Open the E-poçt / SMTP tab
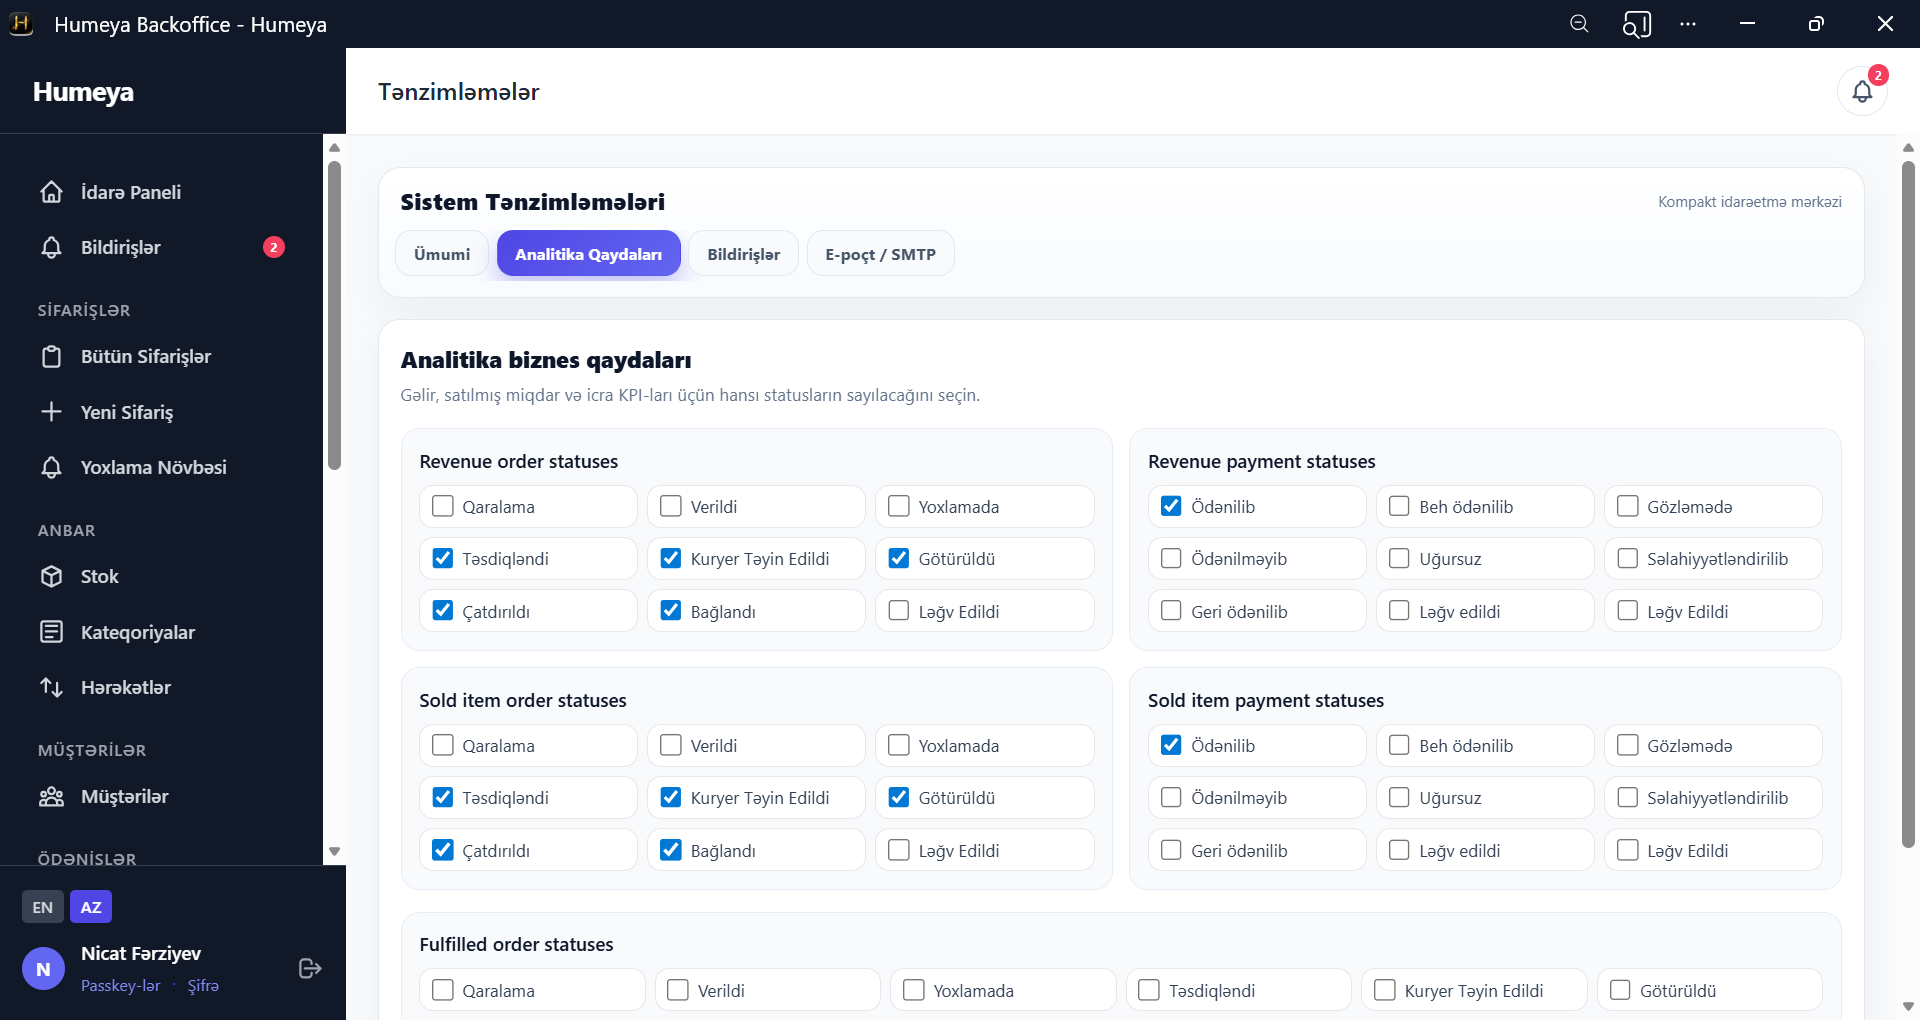 click(880, 254)
